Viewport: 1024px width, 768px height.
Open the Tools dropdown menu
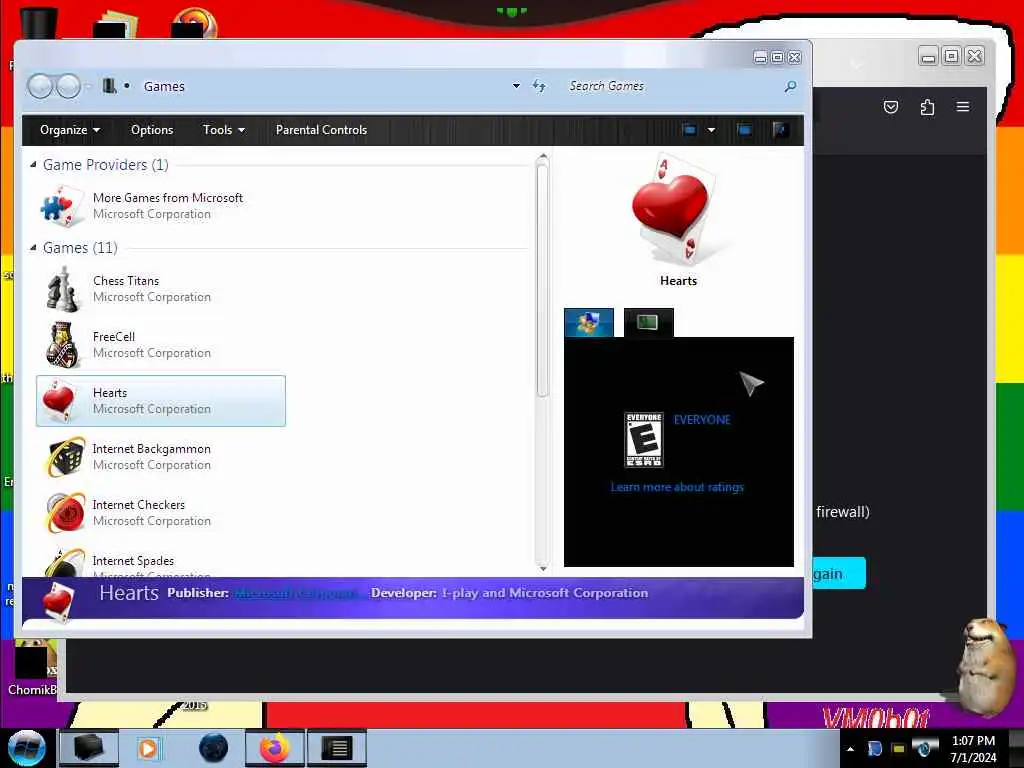(x=223, y=130)
